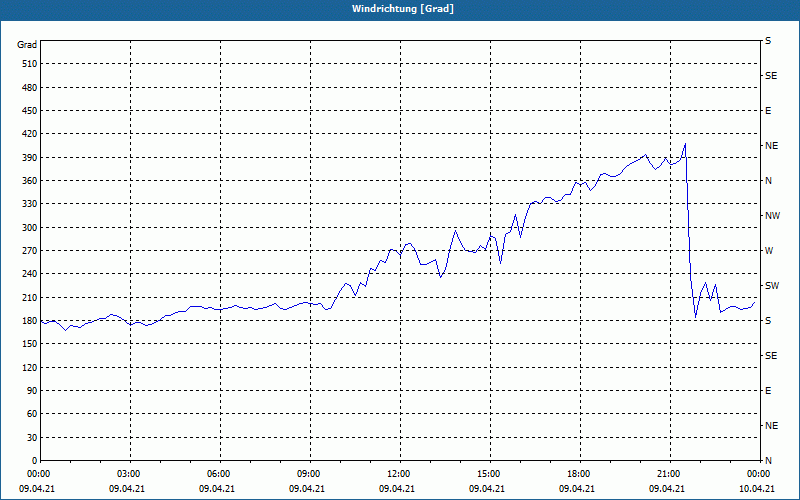
Task: Click the 390 degree axis label
Action: pos(30,158)
